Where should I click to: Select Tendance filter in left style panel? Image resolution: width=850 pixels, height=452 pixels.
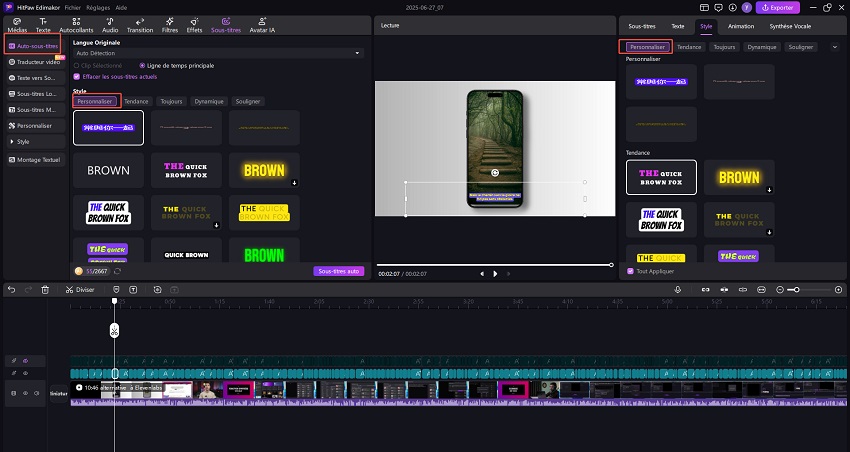click(x=136, y=101)
